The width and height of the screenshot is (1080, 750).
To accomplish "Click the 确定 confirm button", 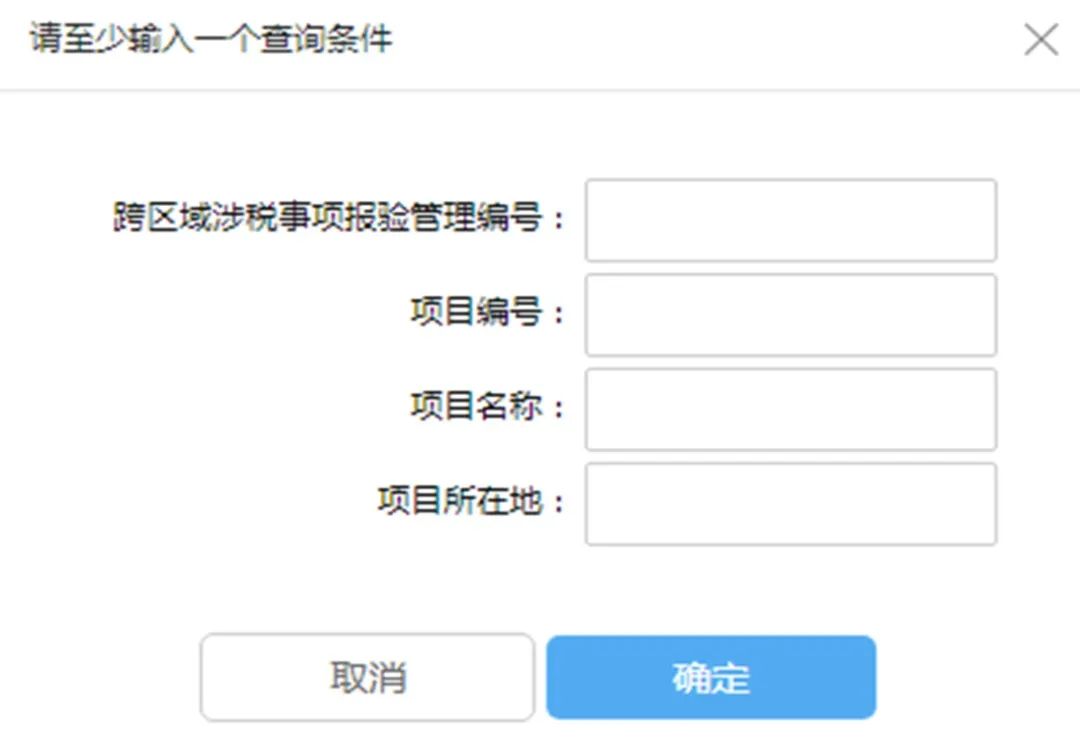I will pyautogui.click(x=711, y=678).
